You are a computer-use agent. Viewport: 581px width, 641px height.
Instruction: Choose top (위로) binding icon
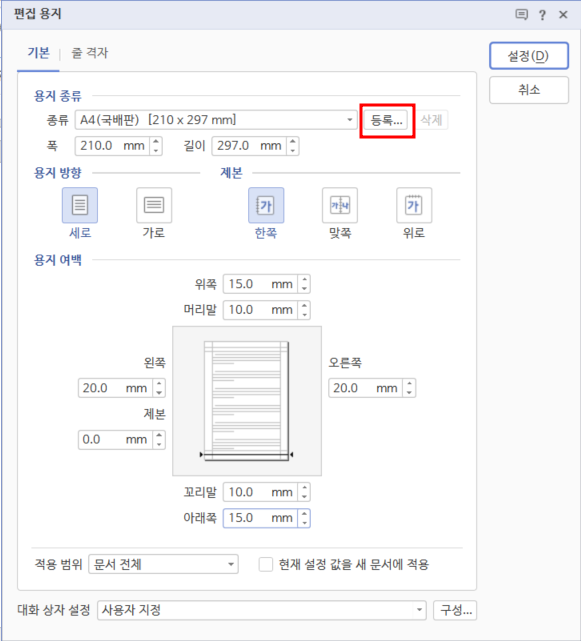tap(414, 205)
